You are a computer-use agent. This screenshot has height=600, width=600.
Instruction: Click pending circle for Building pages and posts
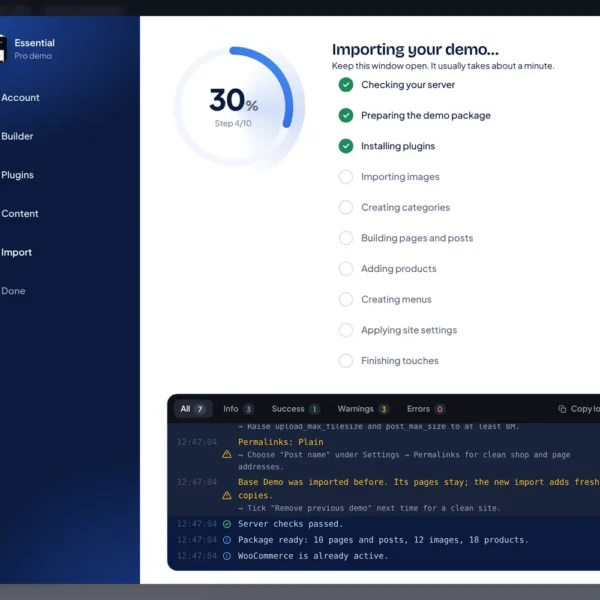pos(346,238)
